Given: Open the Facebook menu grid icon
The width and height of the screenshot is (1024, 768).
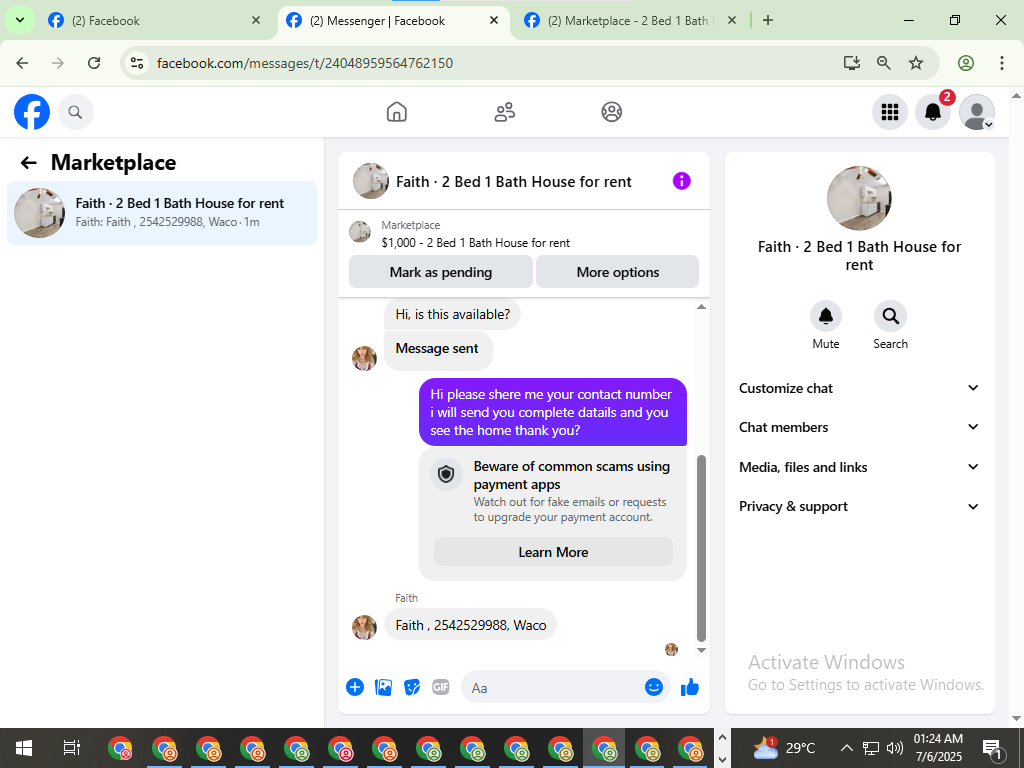Looking at the screenshot, I should click(x=889, y=112).
